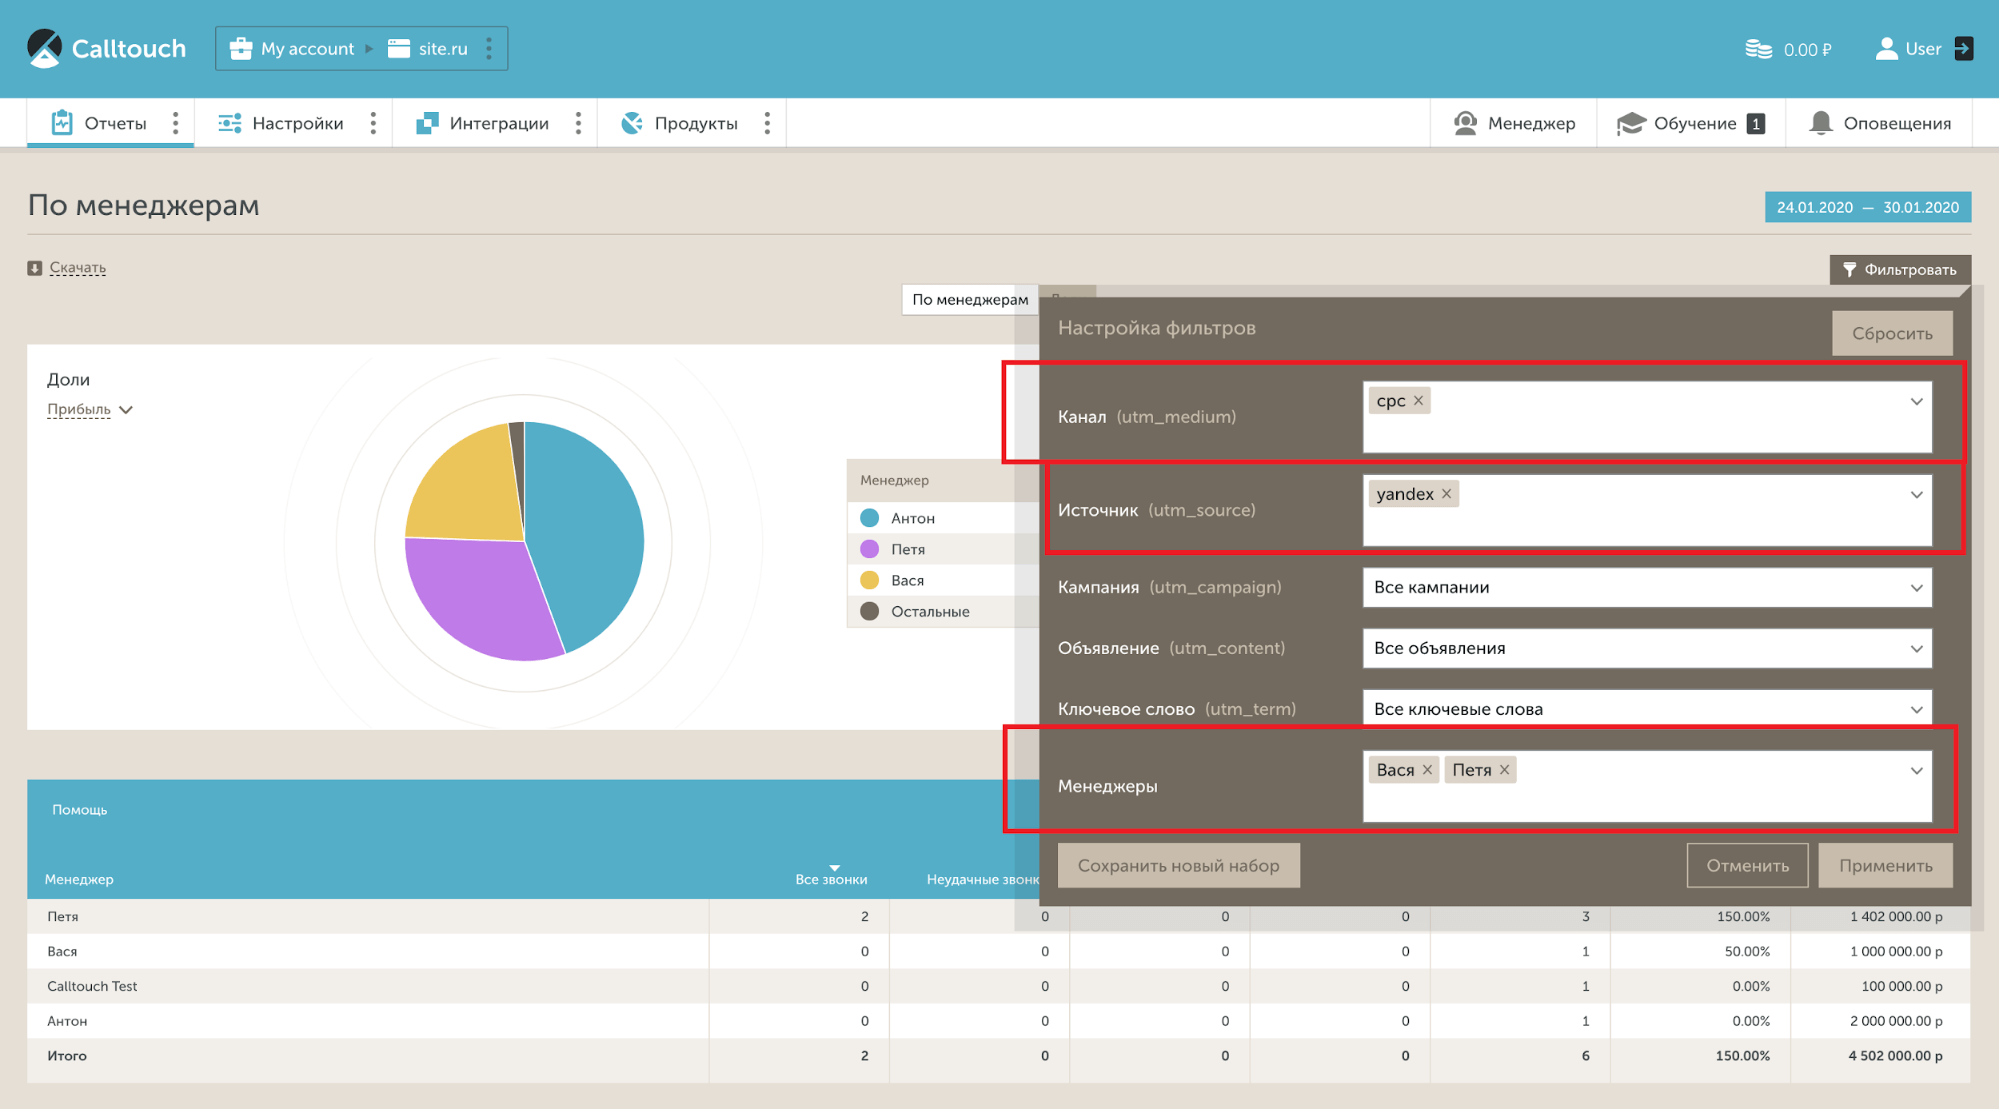Click the Скачать download icon
The image size is (1999, 1110).
click(x=35, y=268)
